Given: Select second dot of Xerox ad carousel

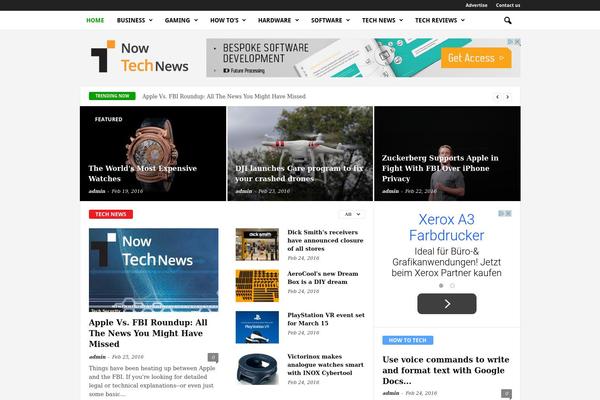Looking at the screenshot, I should (452, 286).
